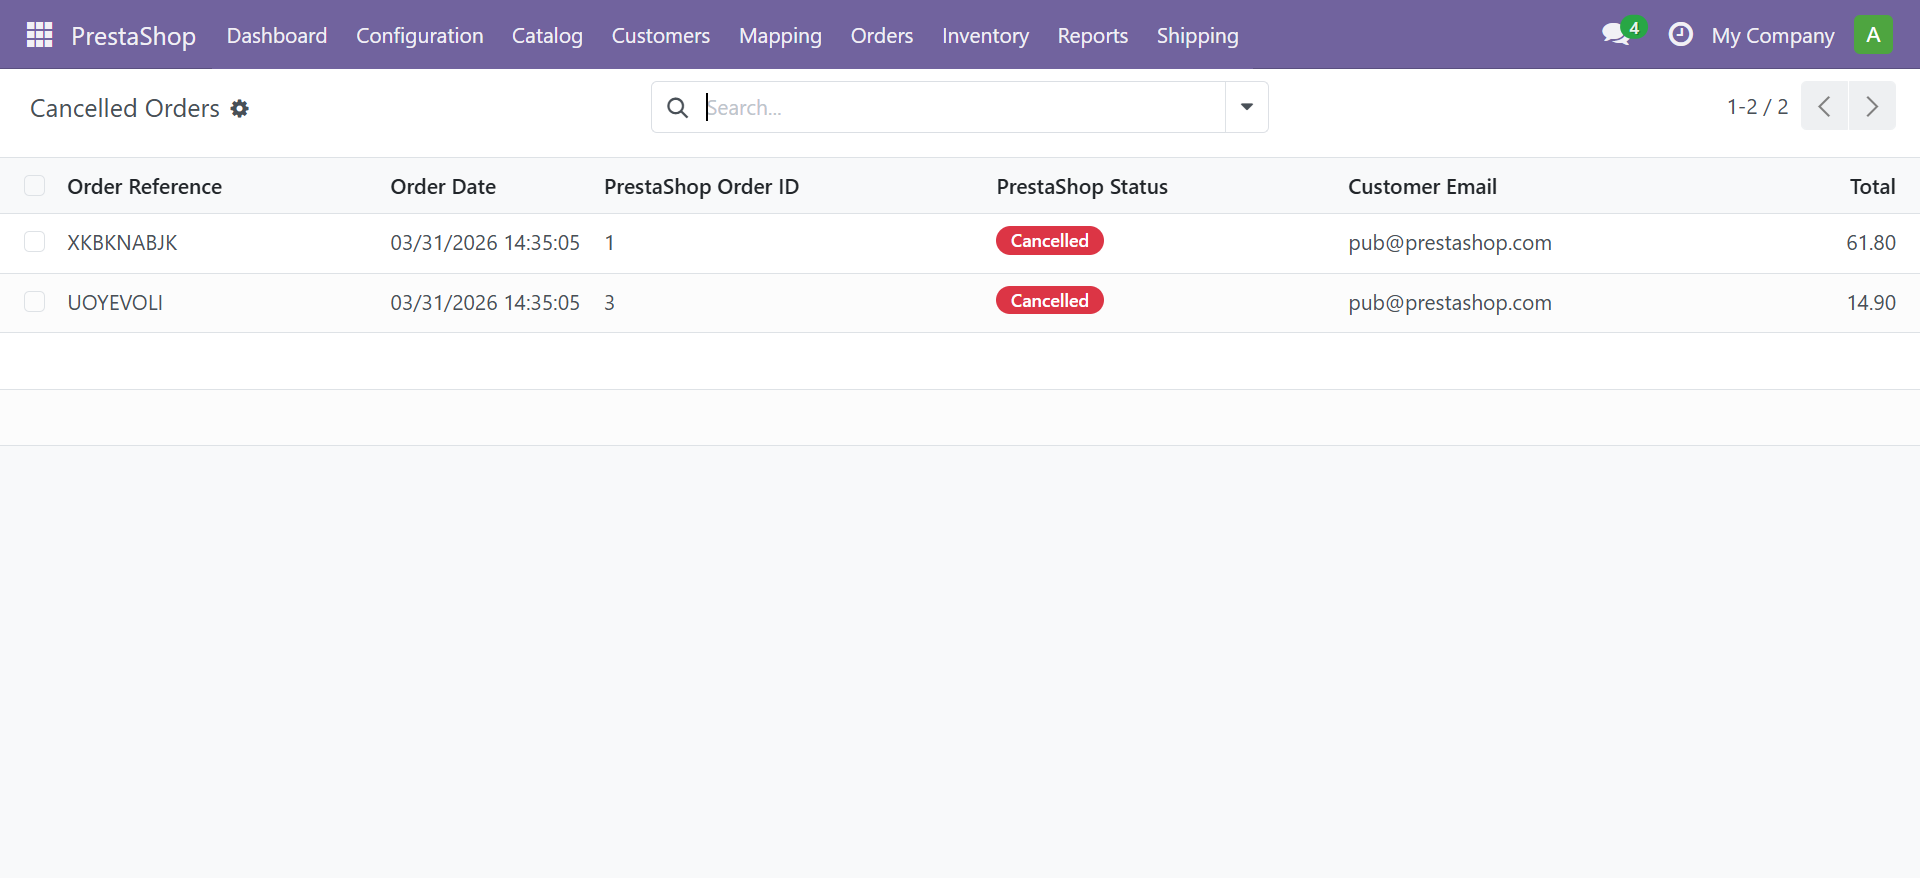Open the Configuration menu
This screenshot has height=878, width=1920.
419,36
